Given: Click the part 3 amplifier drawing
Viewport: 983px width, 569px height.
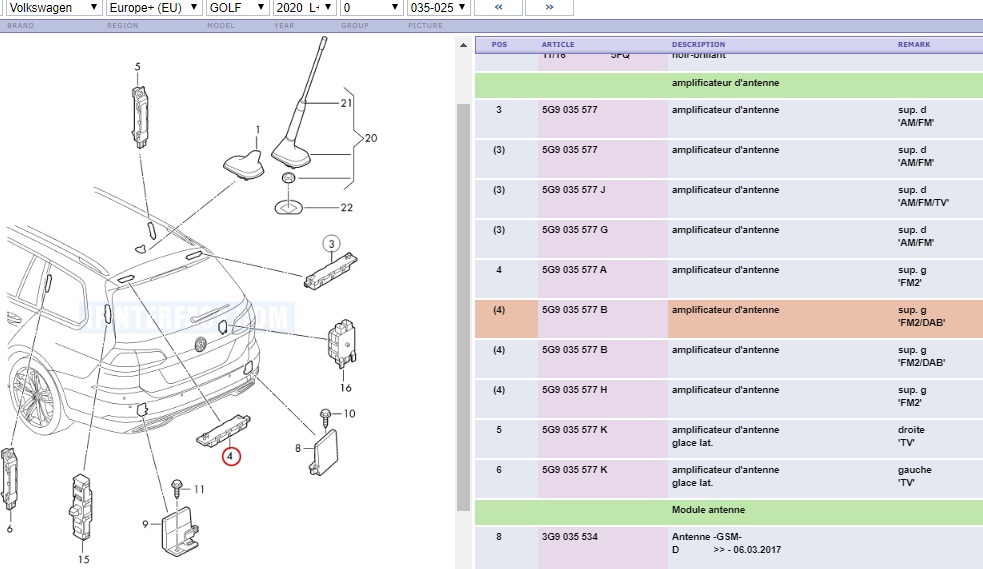Looking at the screenshot, I should pos(330,271).
